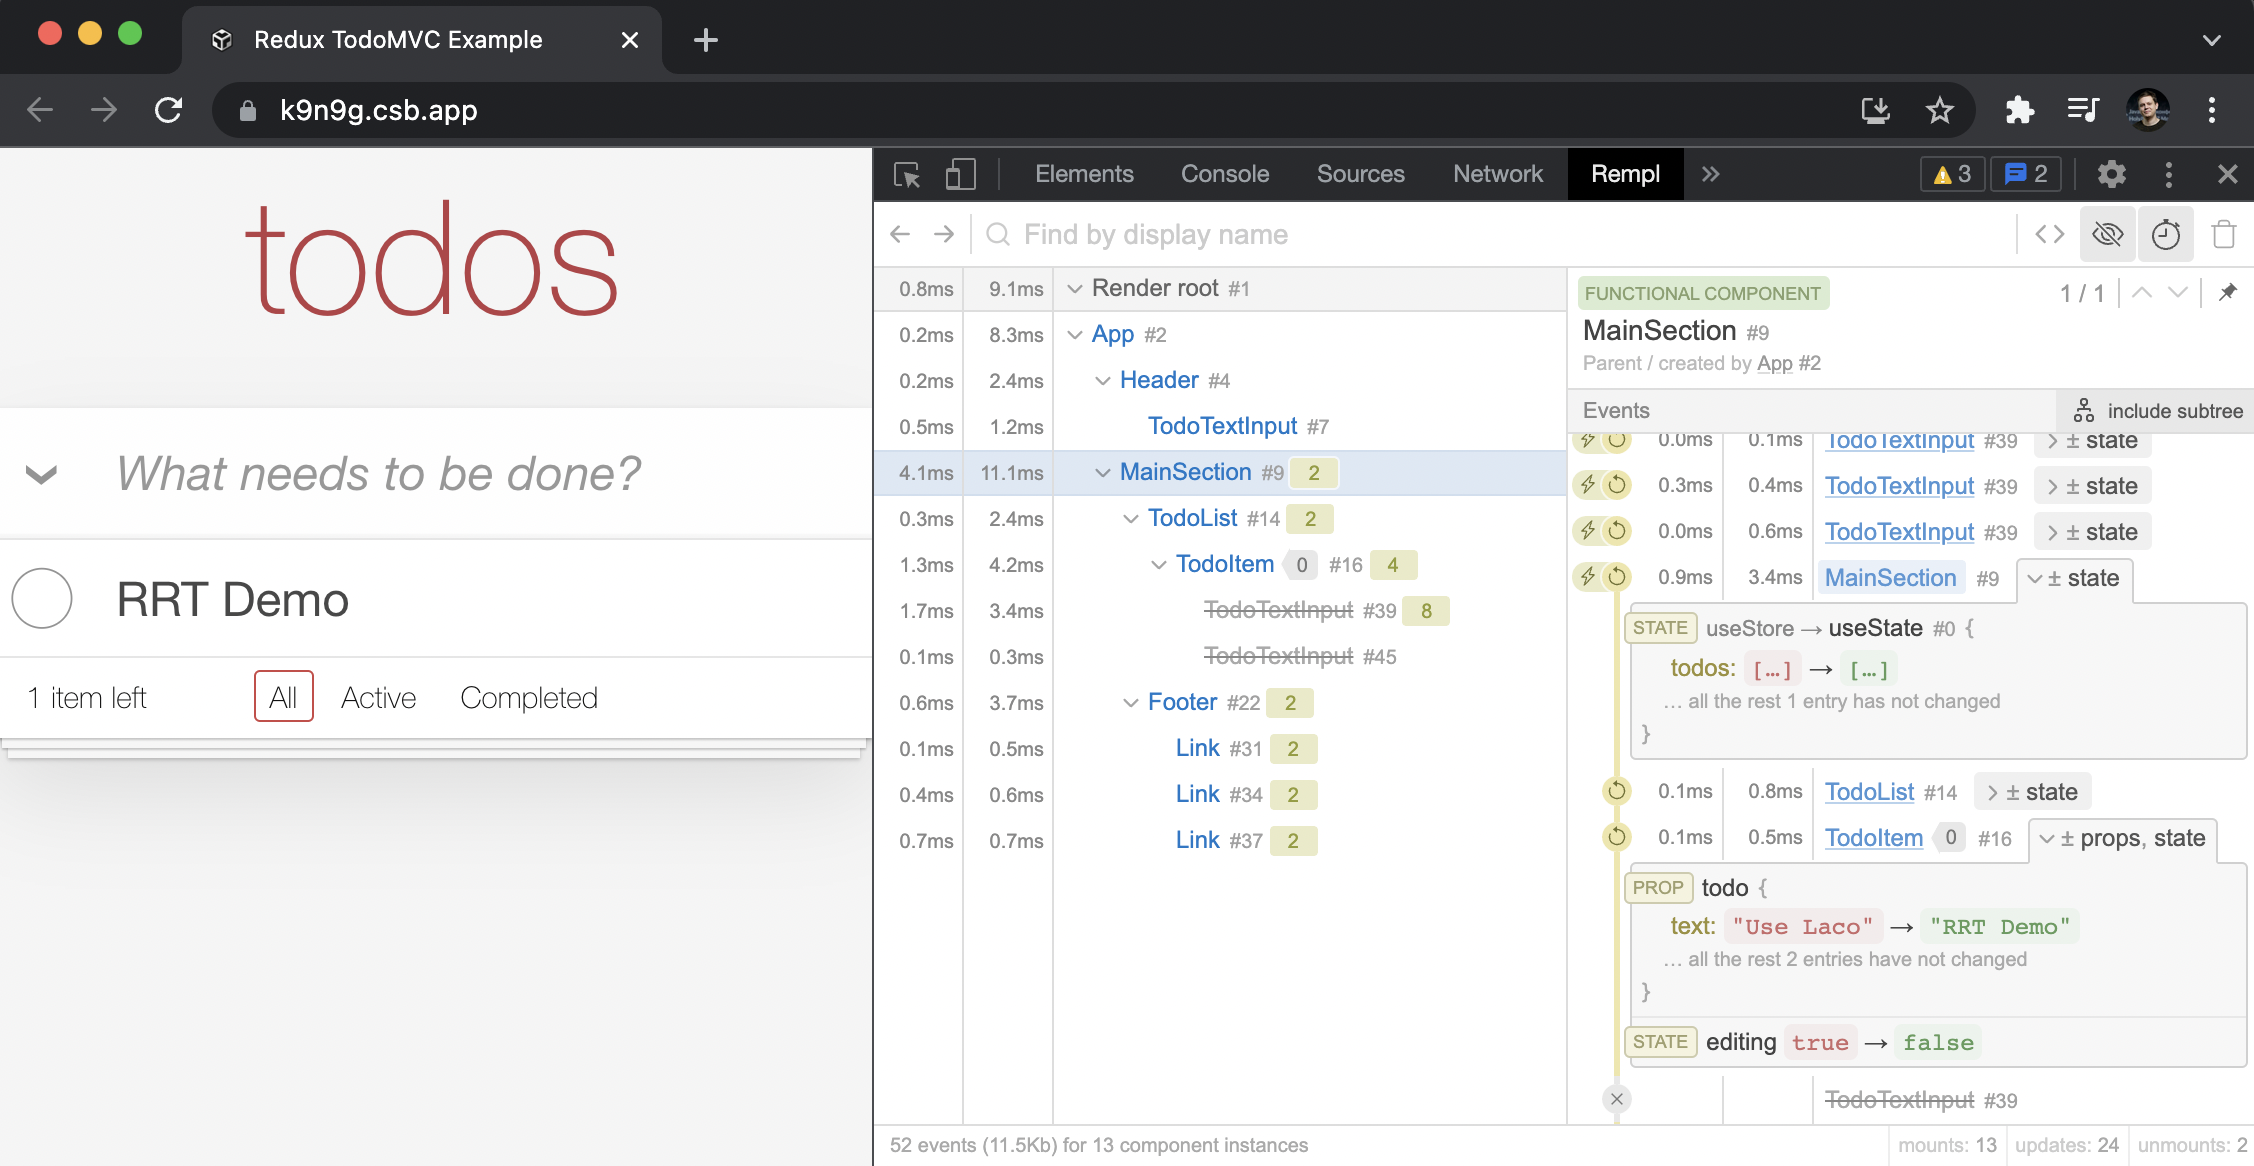Image resolution: width=2254 pixels, height=1166 pixels.
Task: Open more DevTools tabs chevron
Action: pyautogui.click(x=1710, y=174)
